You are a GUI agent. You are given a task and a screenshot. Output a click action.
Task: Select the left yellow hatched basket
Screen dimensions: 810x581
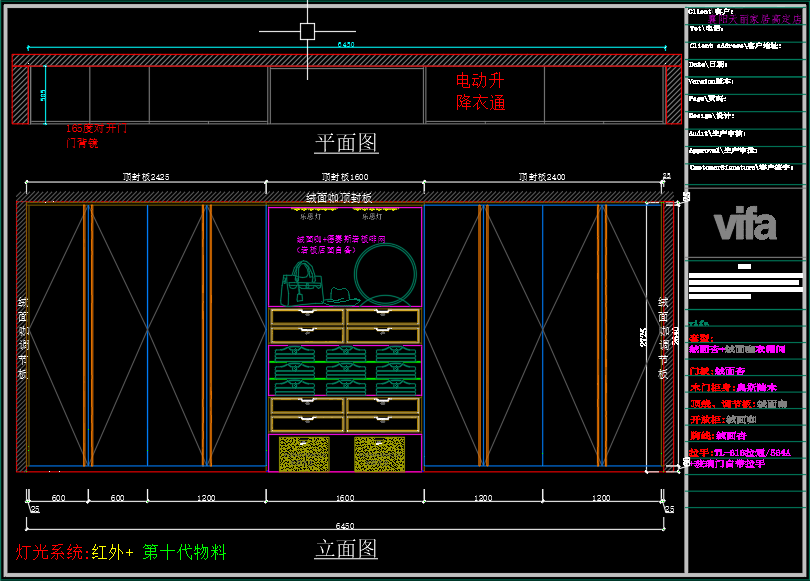point(305,453)
